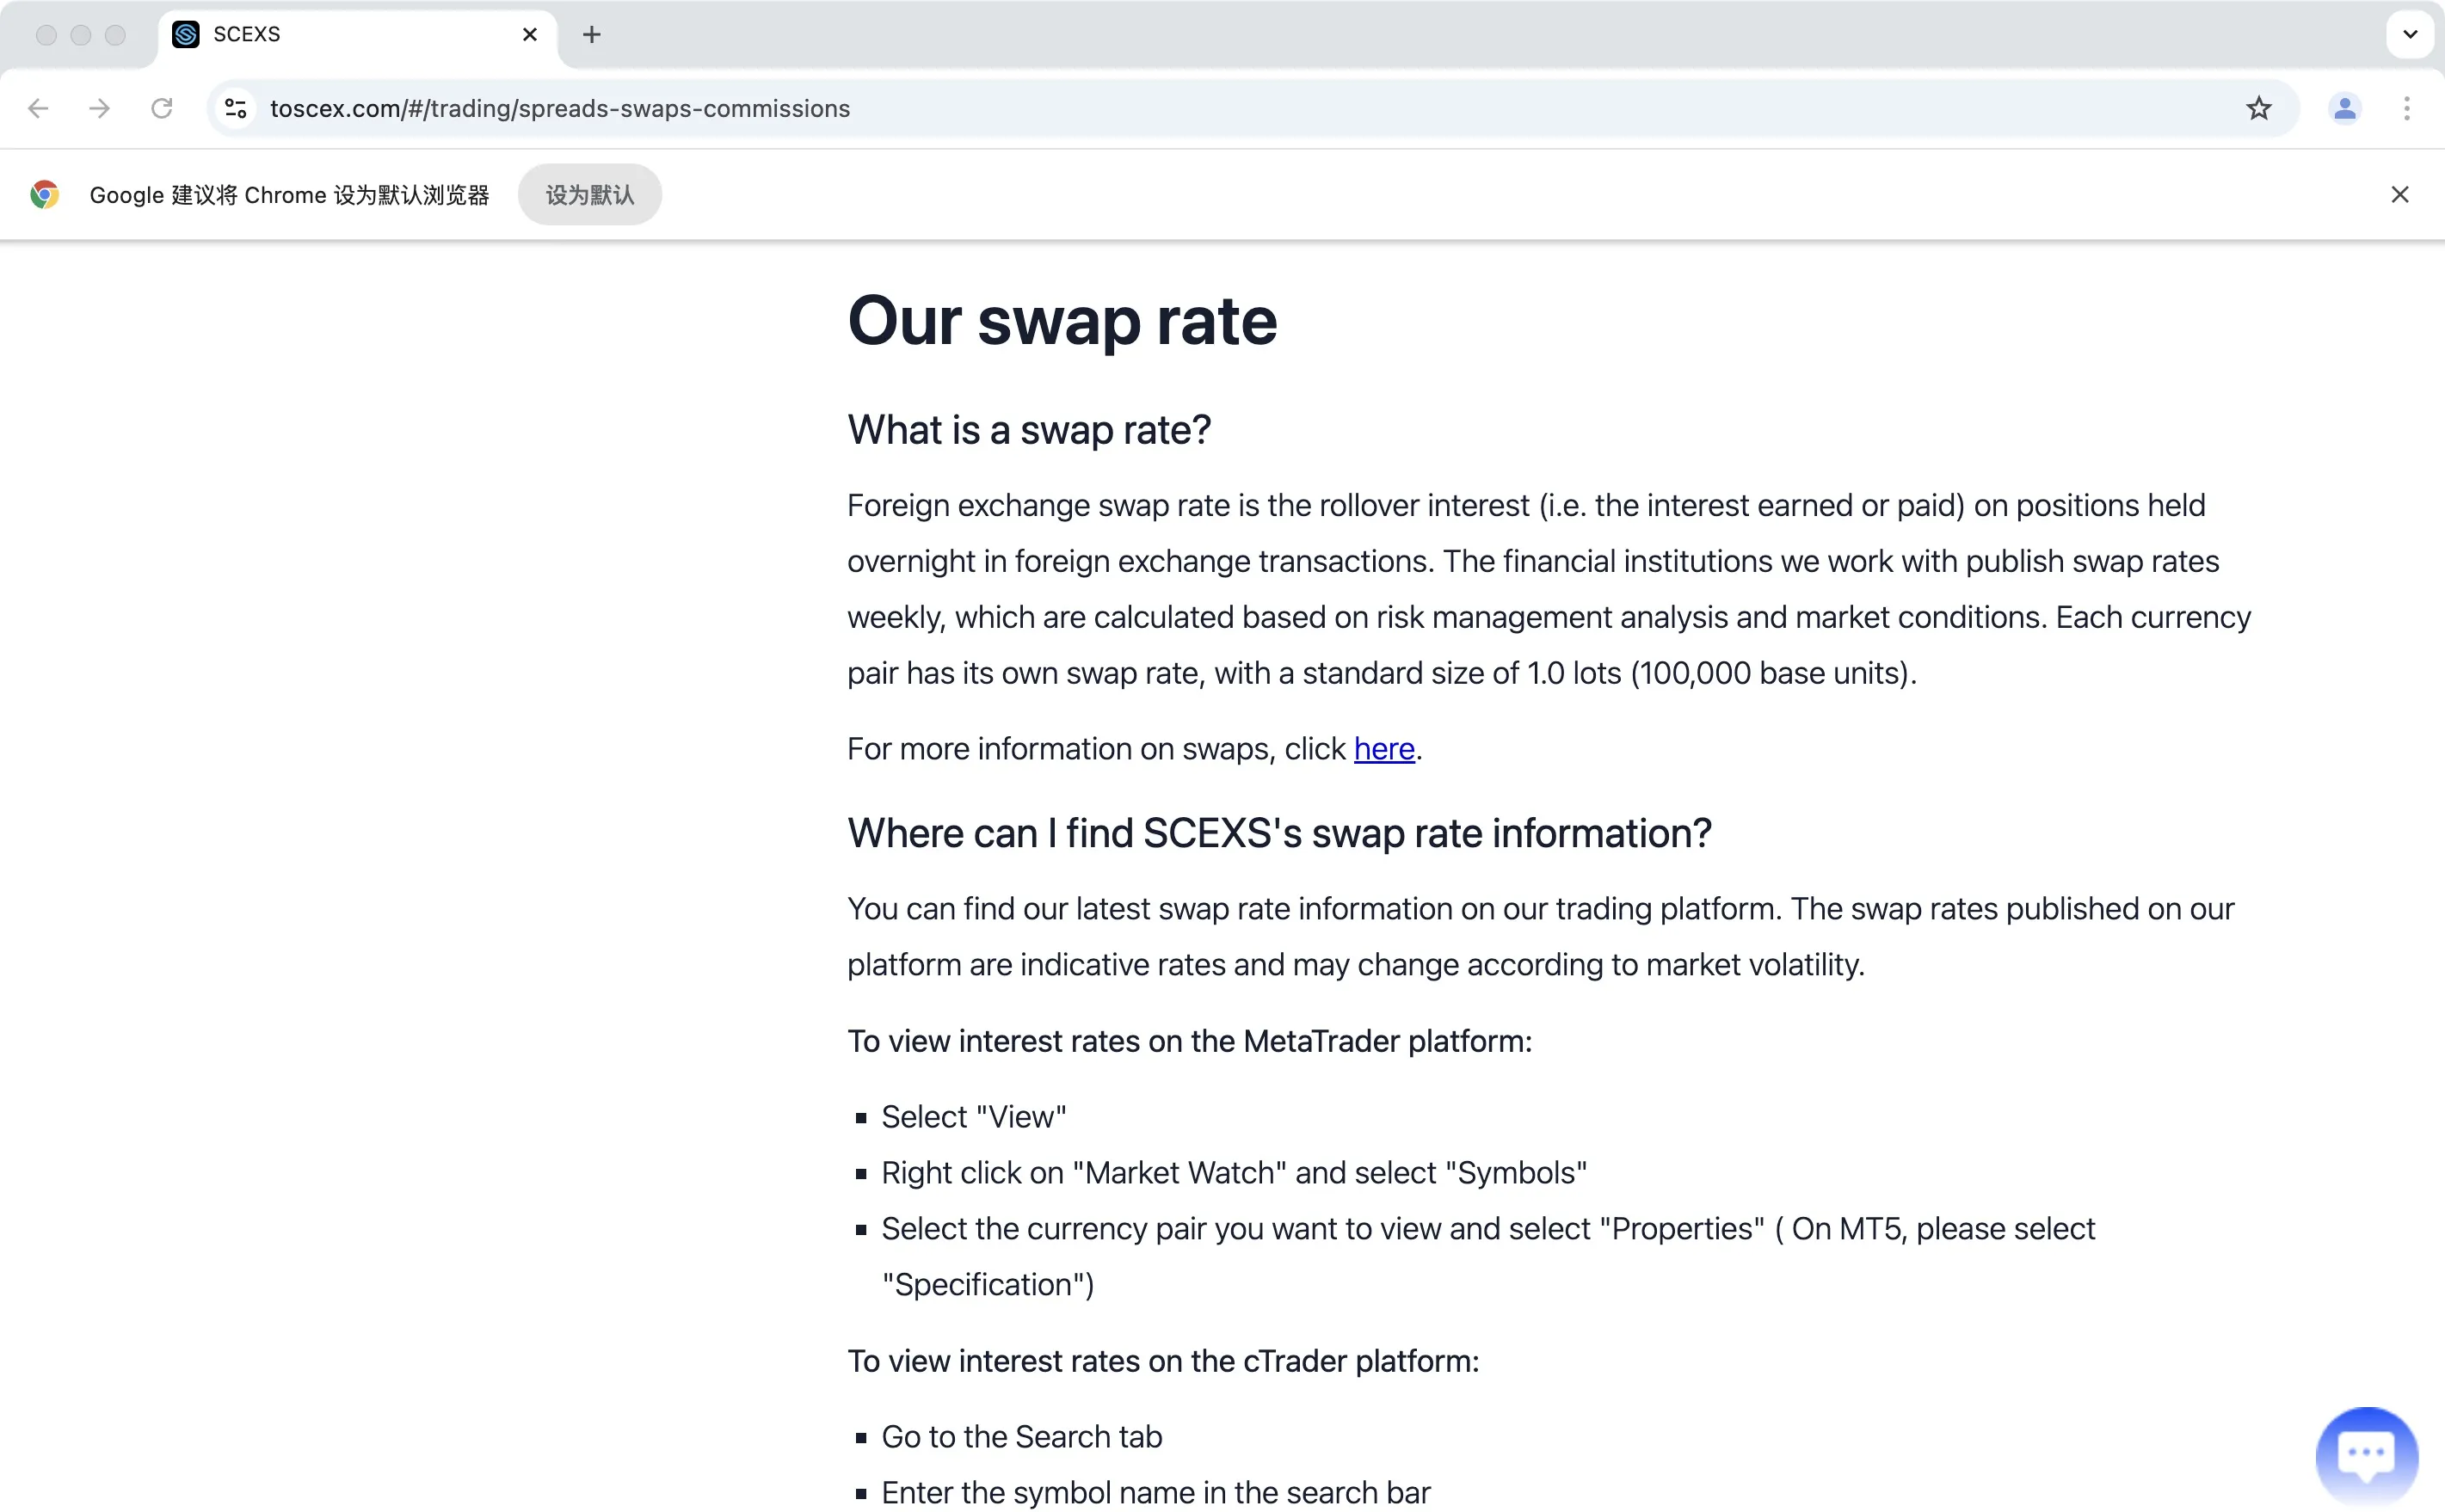The height and width of the screenshot is (1512, 2445).
Task: Click the address bar URL field
Action: click(x=1240, y=109)
